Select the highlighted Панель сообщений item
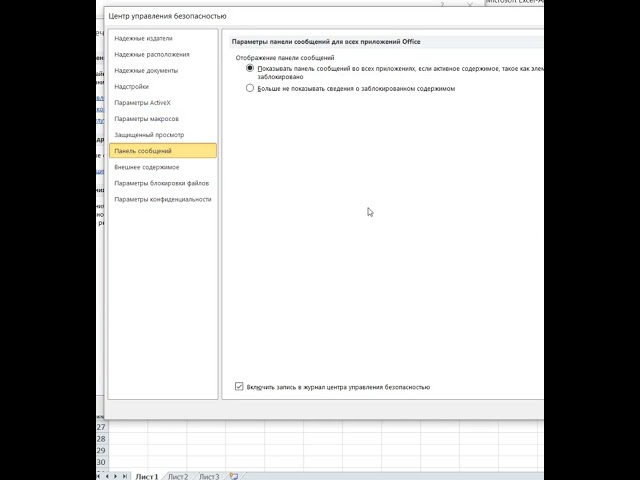Viewport: 640px width, 480px height. [x=163, y=151]
